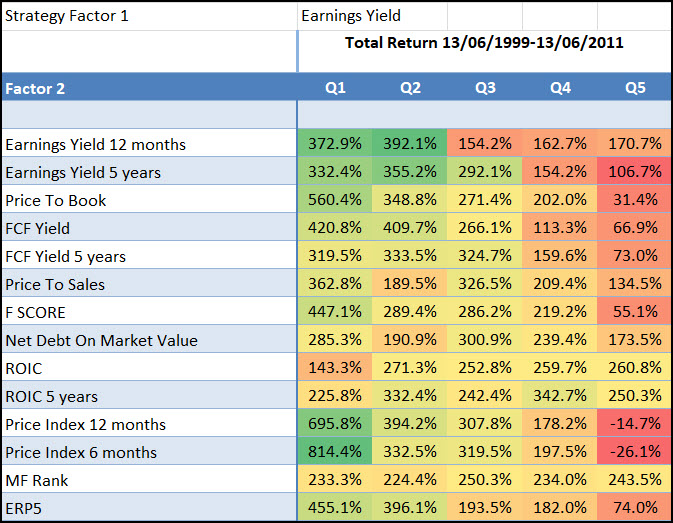Click the 73.0% cell
This screenshot has width=673, height=523.
point(635,255)
